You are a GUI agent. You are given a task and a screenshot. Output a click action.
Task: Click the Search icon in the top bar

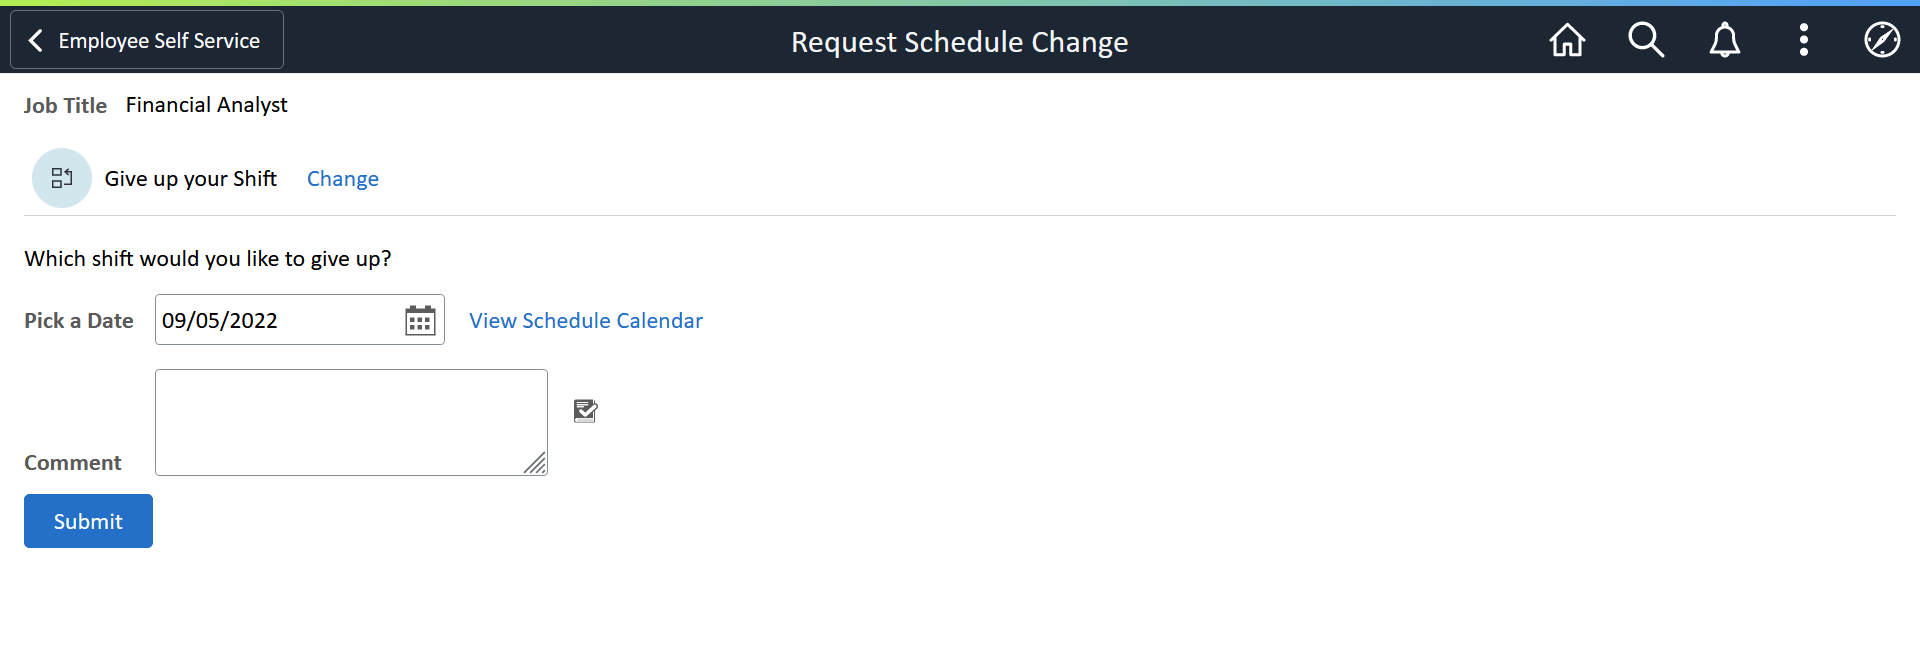[1646, 40]
